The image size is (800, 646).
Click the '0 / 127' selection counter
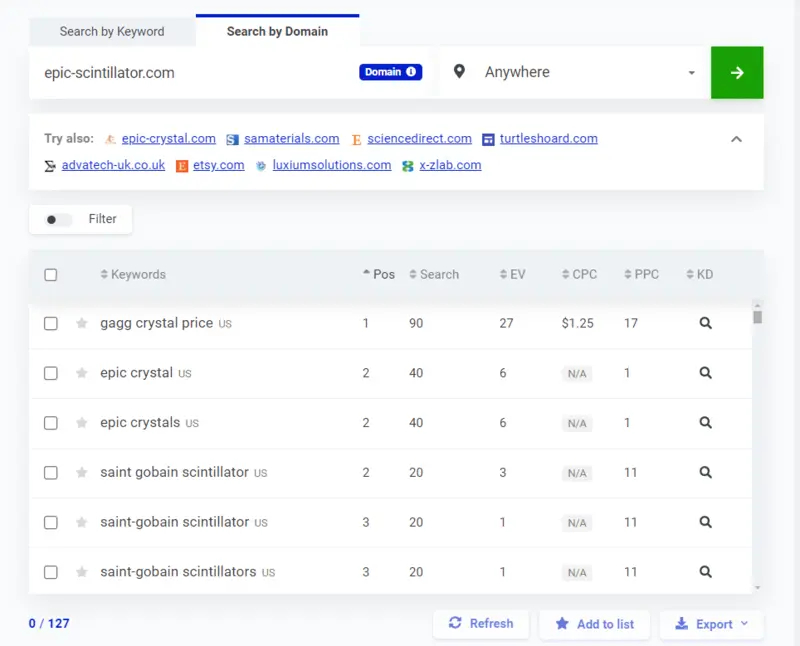(x=49, y=624)
